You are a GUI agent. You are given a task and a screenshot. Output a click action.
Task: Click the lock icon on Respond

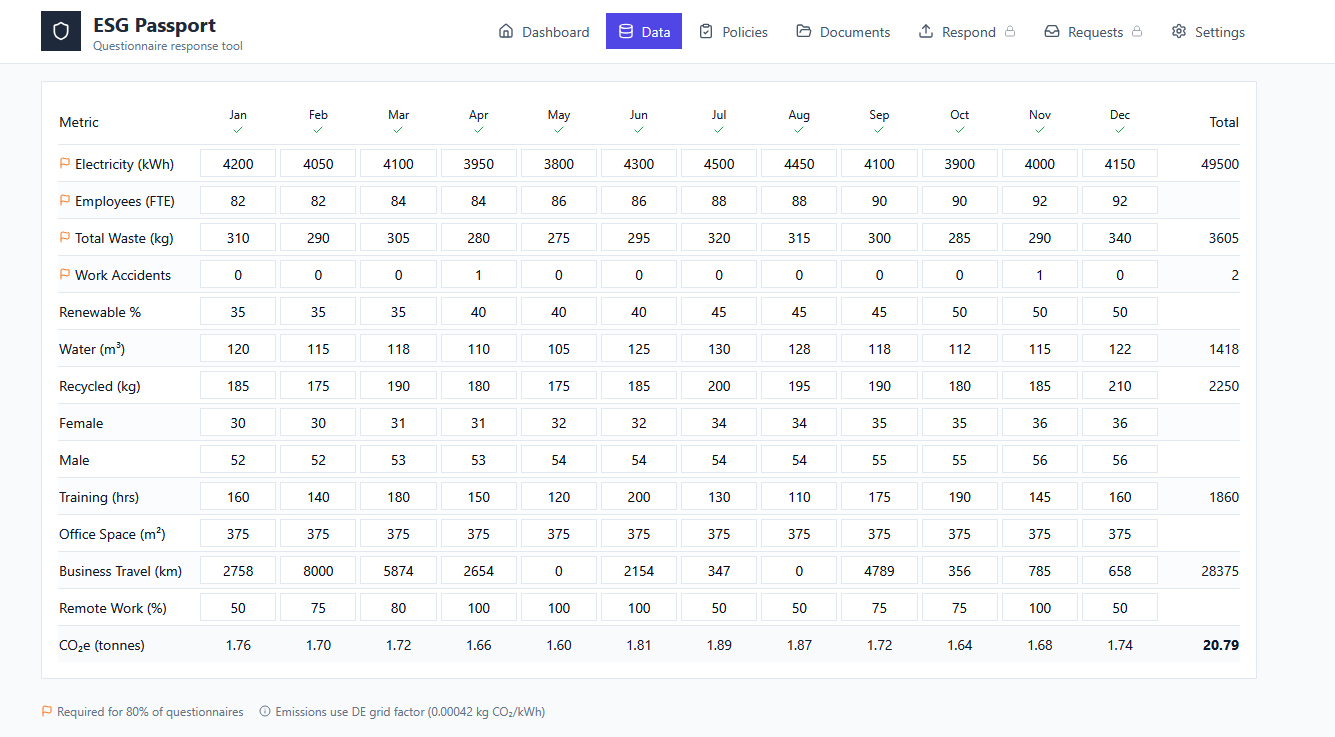[x=1009, y=31]
